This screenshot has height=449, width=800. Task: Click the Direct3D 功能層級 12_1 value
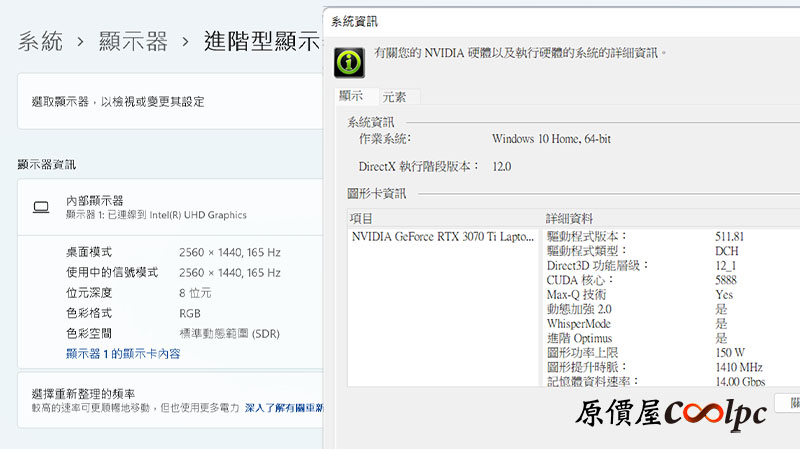point(726,266)
